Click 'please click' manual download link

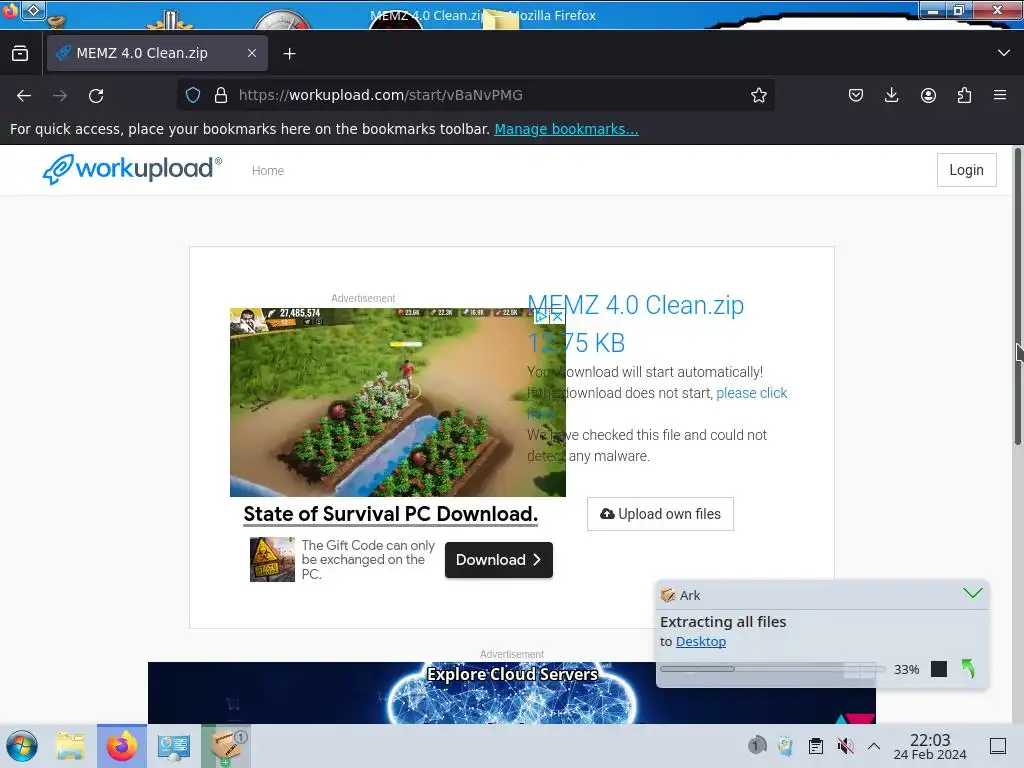[x=752, y=393]
